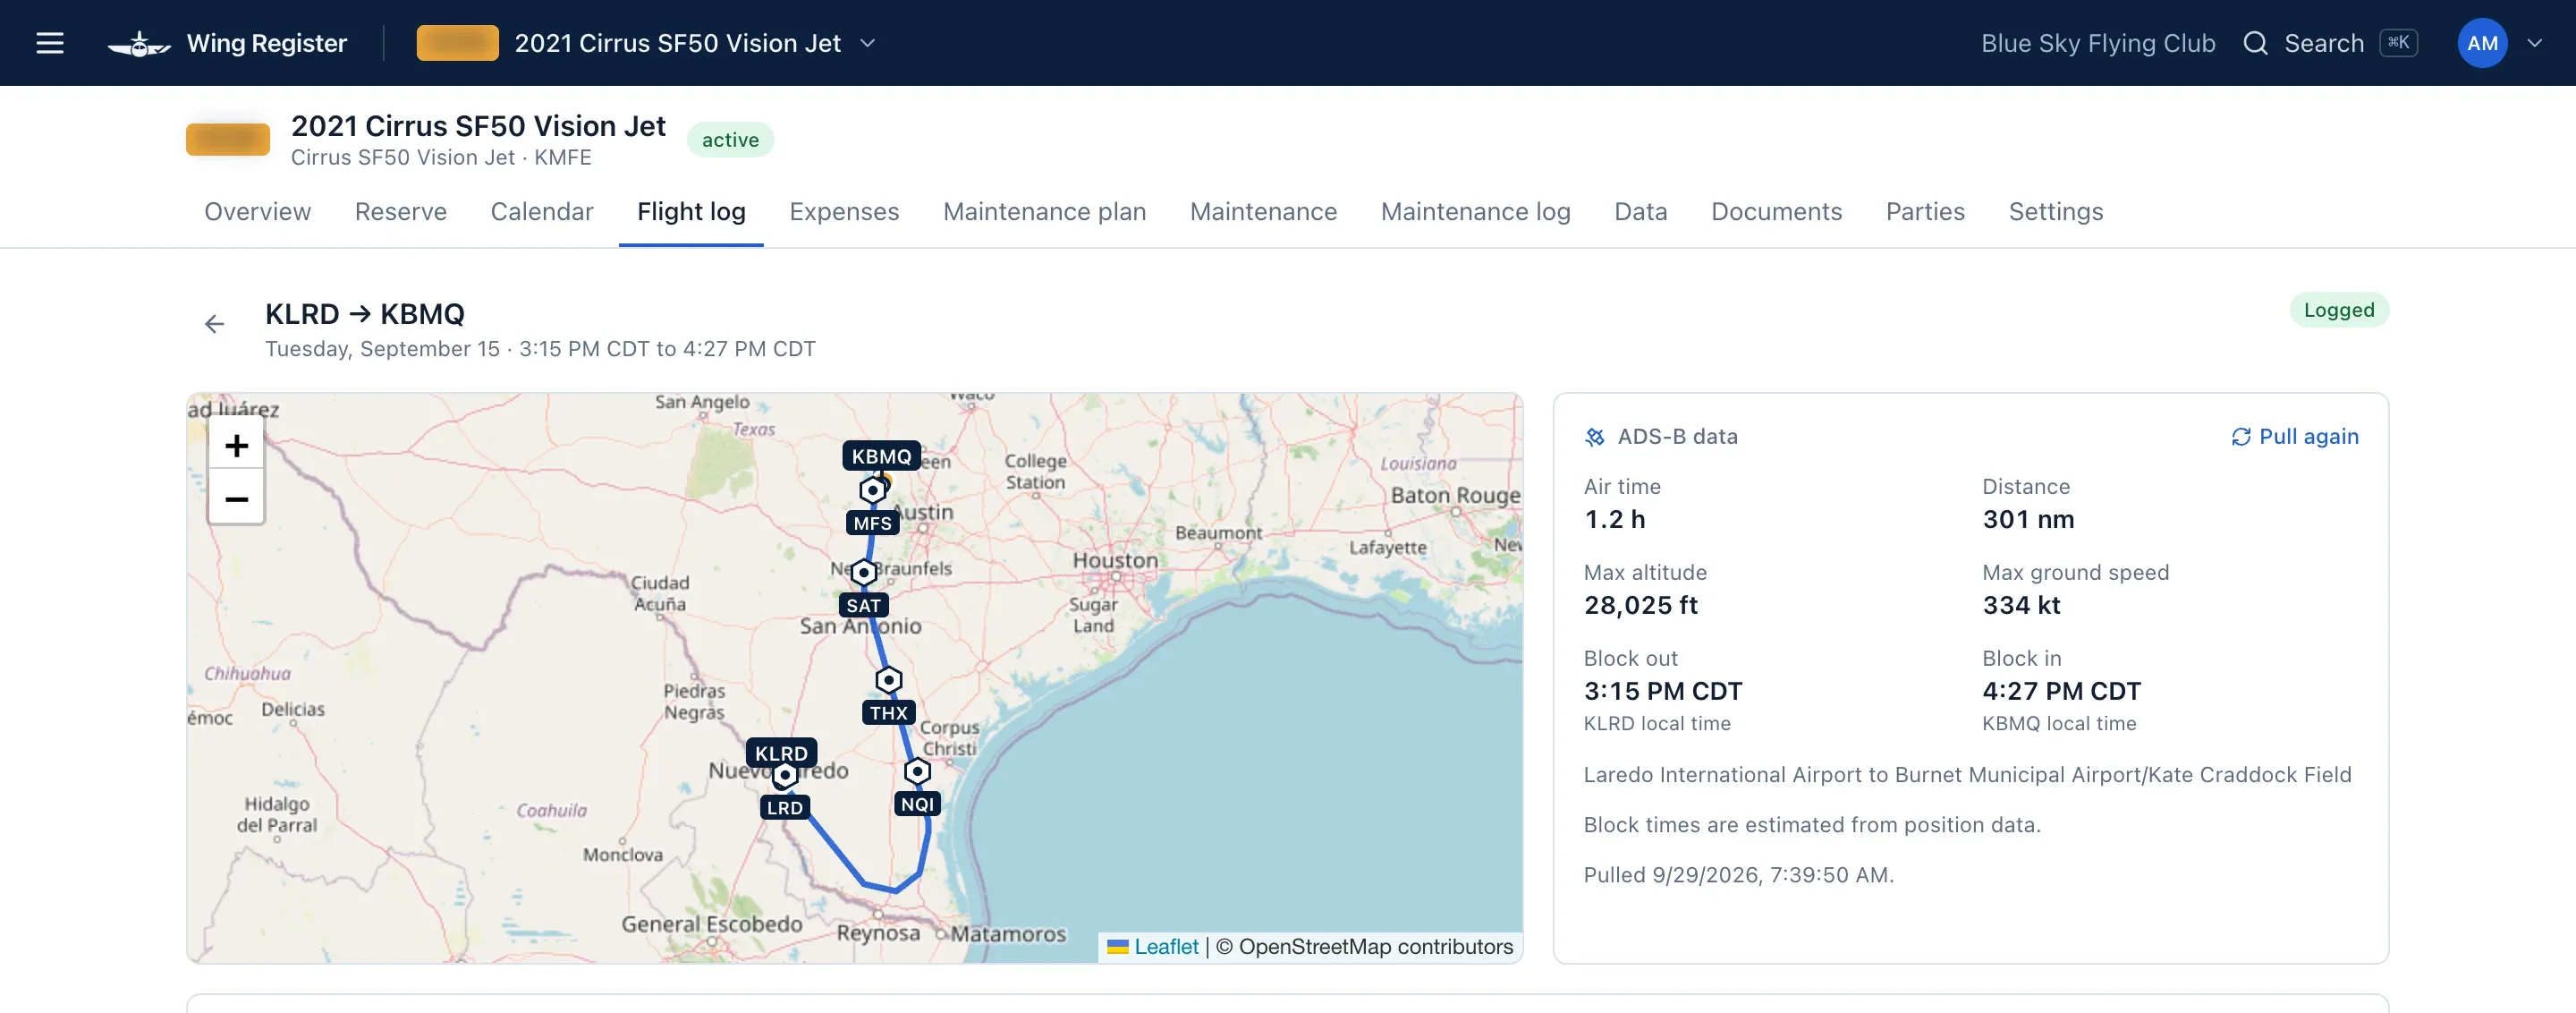Image resolution: width=2576 pixels, height=1013 pixels.
Task: Click the MFS waypoint label
Action: (x=872, y=523)
